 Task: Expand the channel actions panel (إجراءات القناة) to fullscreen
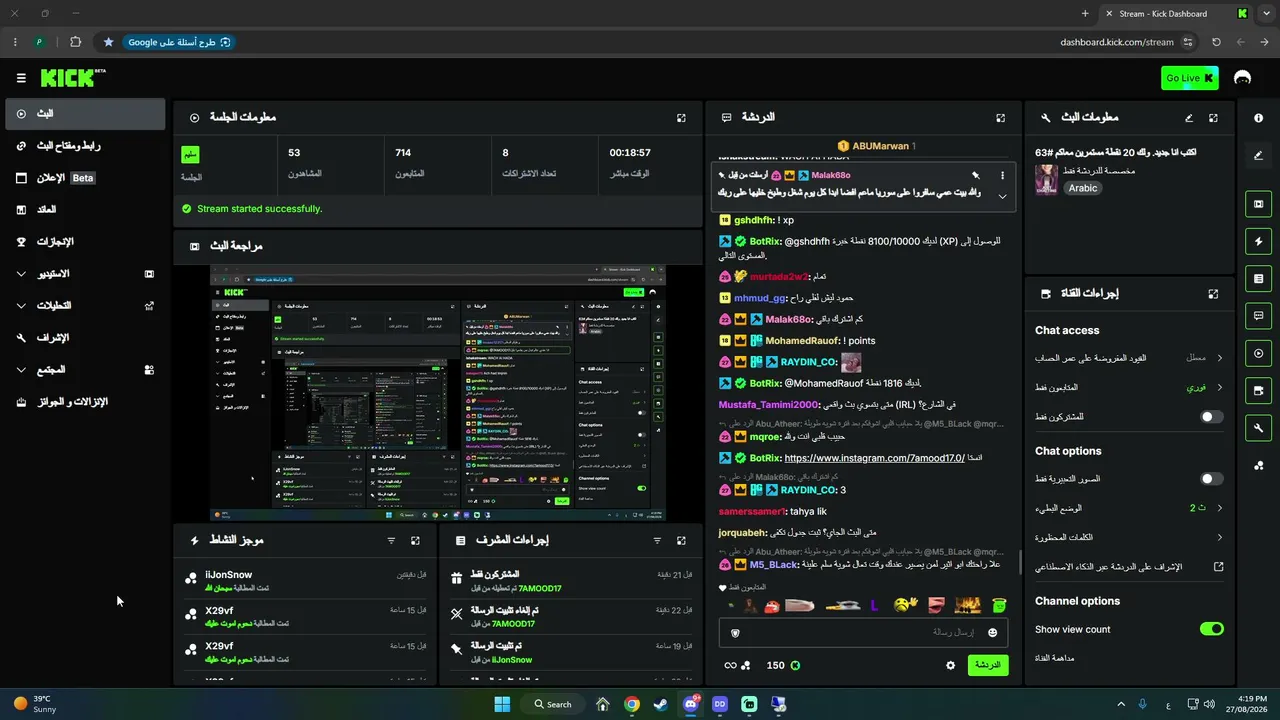1213,294
